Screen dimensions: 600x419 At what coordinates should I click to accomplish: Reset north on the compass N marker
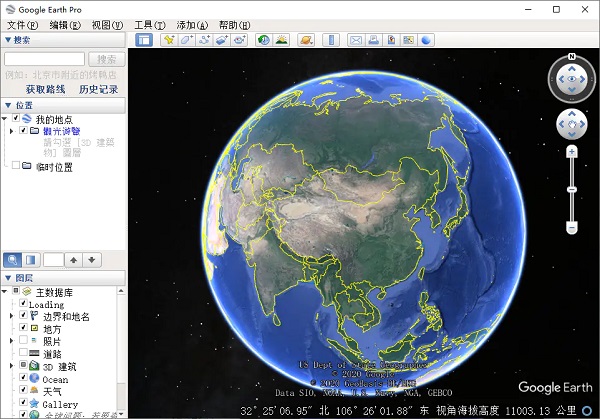point(572,57)
